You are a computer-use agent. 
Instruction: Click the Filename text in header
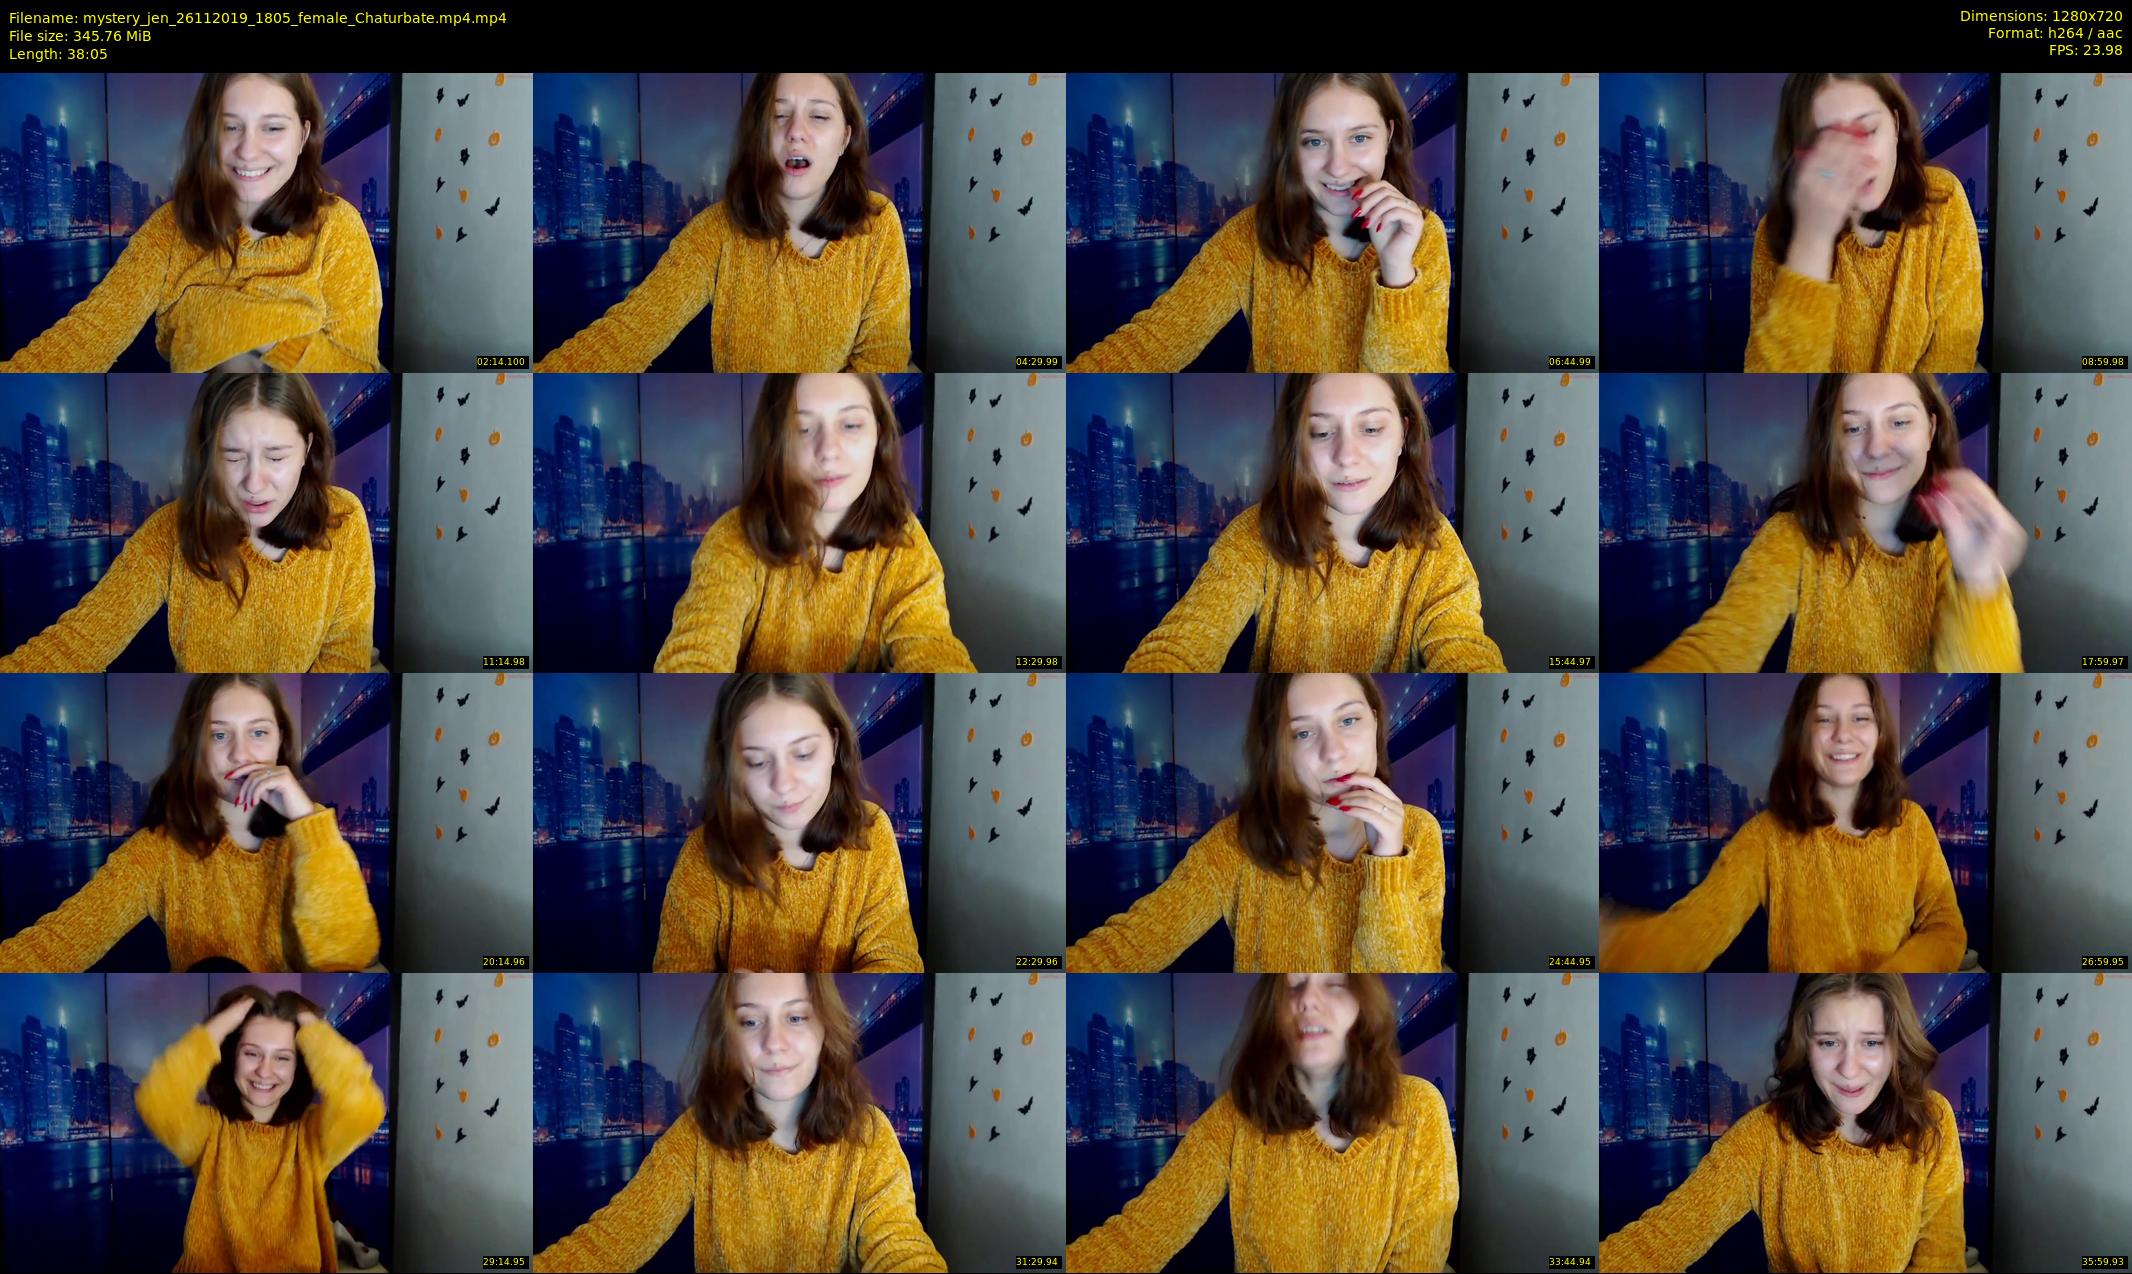click(x=257, y=17)
